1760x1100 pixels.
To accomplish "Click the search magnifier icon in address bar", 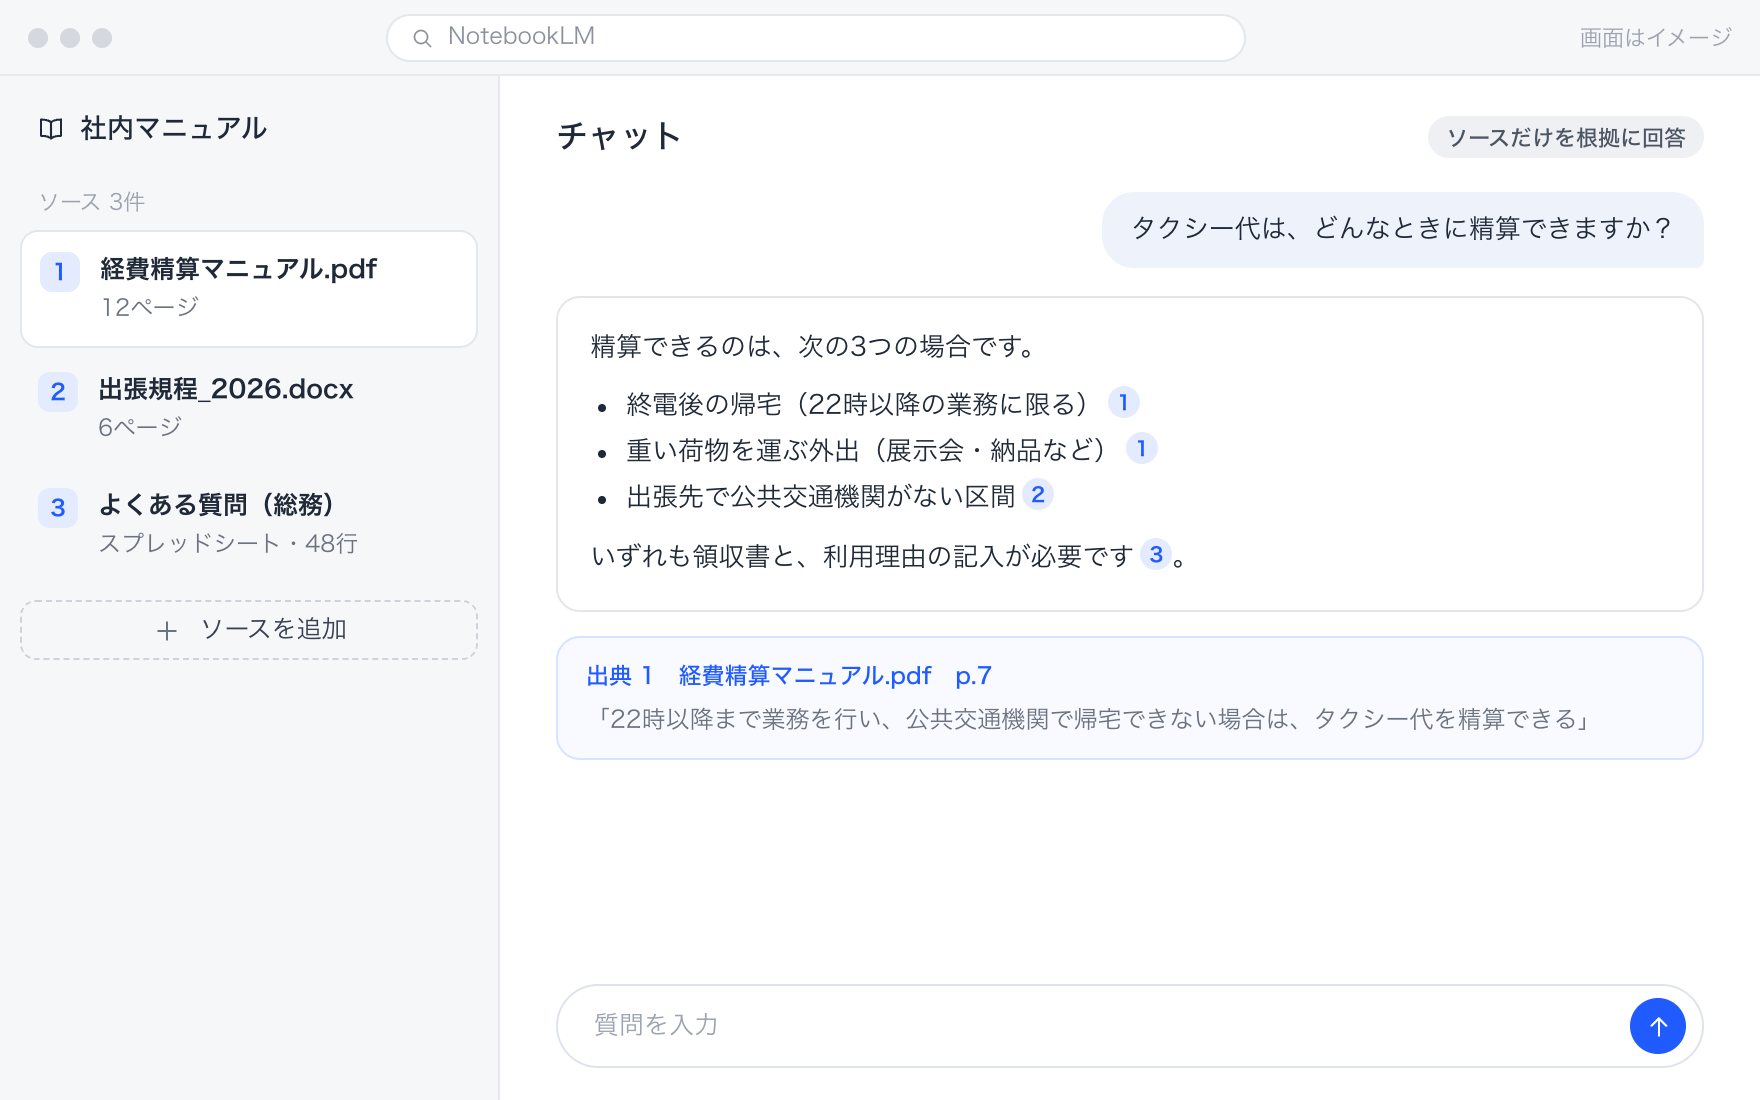I will click(x=422, y=38).
